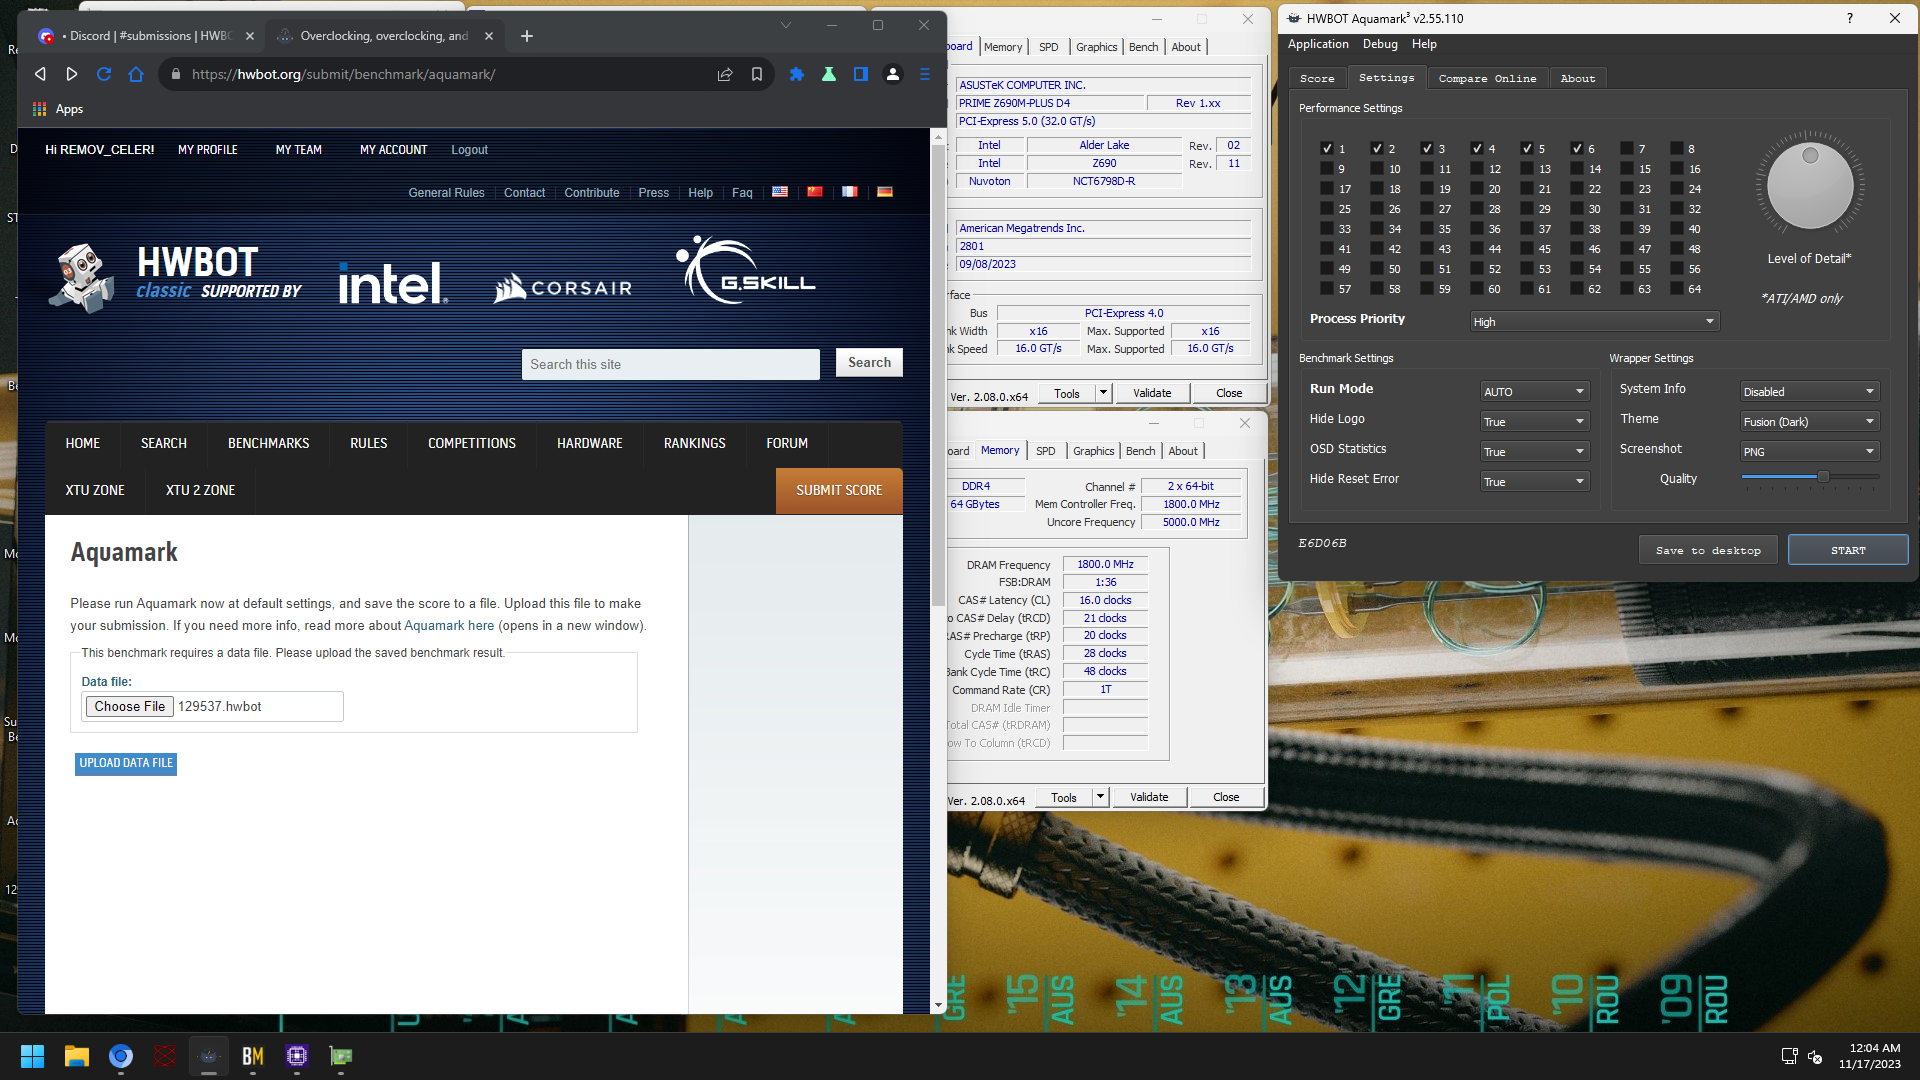Open the browser home page
Viewport: 1920px width, 1080px height.
136,74
